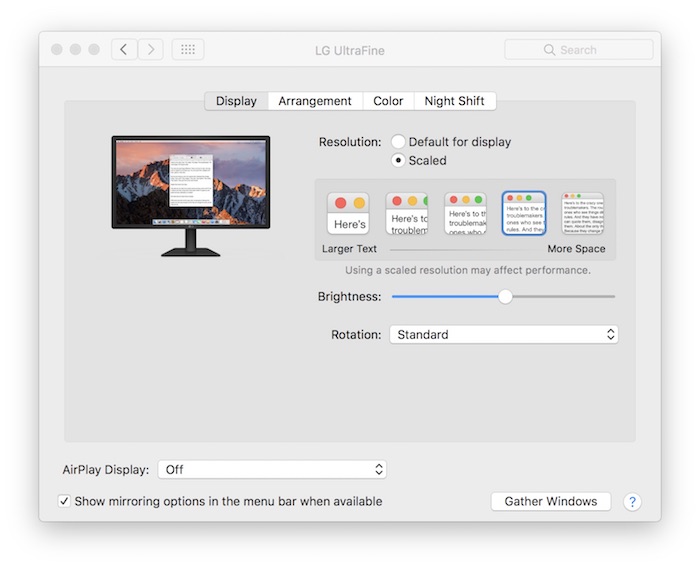Click the Gather Windows button
The height and width of the screenshot is (568, 700).
tap(550, 501)
